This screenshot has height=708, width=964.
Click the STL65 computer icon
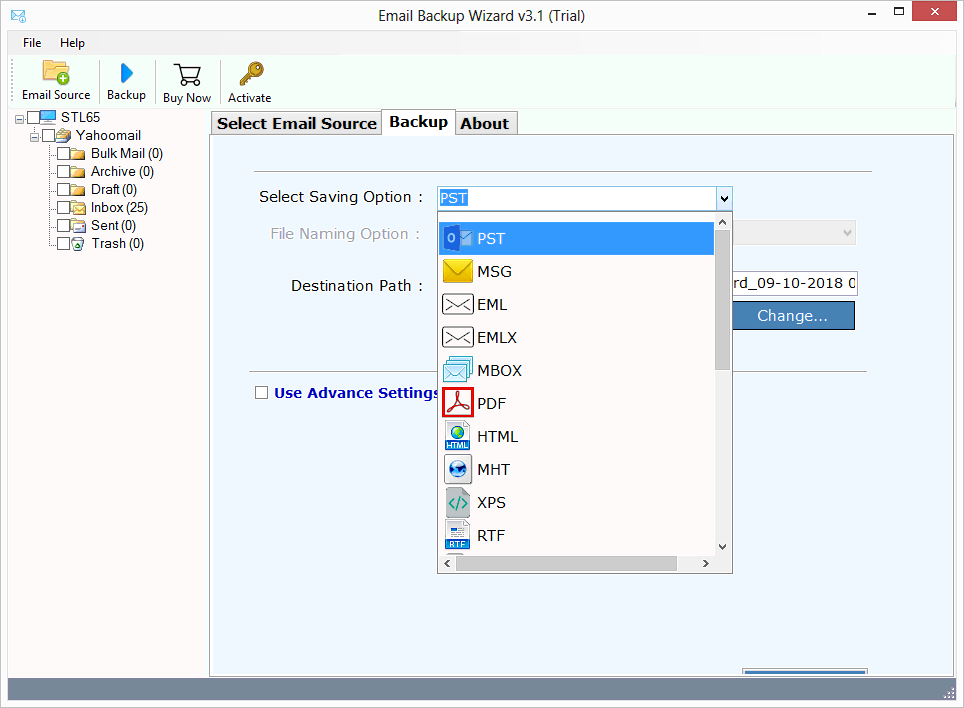(48, 117)
